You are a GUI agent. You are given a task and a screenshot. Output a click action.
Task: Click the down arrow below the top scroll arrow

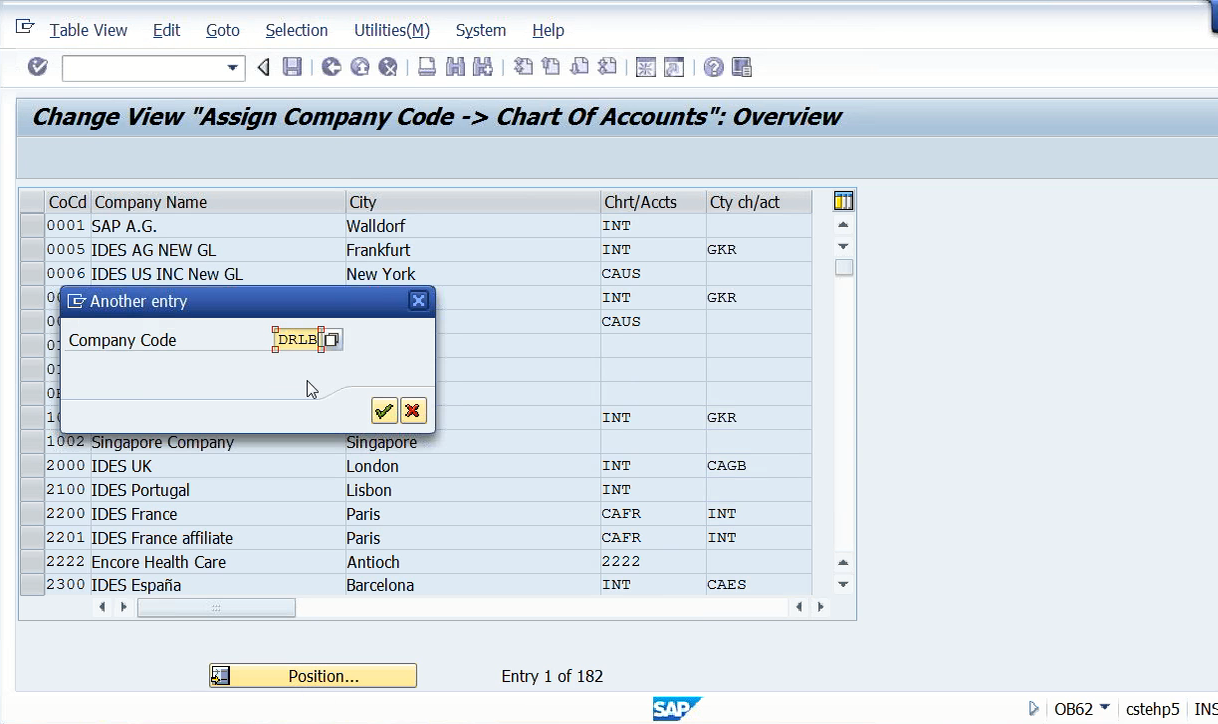(x=843, y=246)
